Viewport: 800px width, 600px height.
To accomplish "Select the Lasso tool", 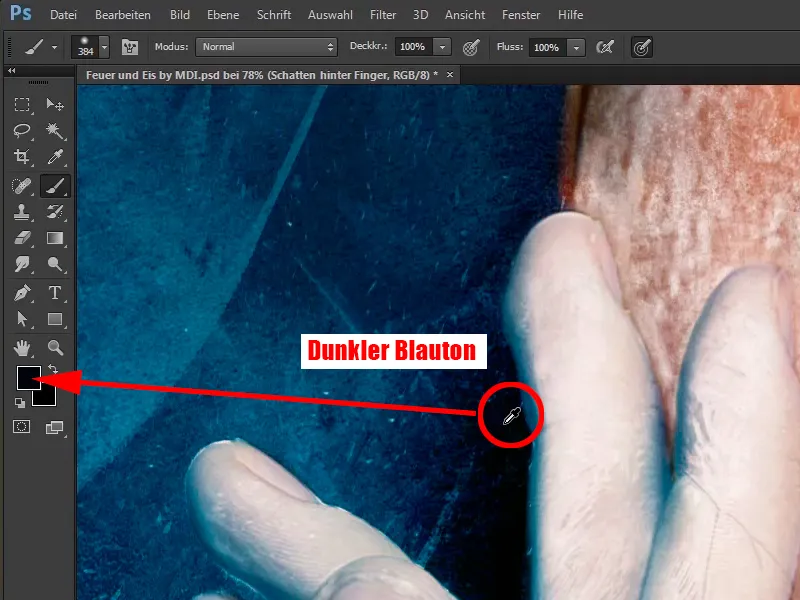I will 21,131.
